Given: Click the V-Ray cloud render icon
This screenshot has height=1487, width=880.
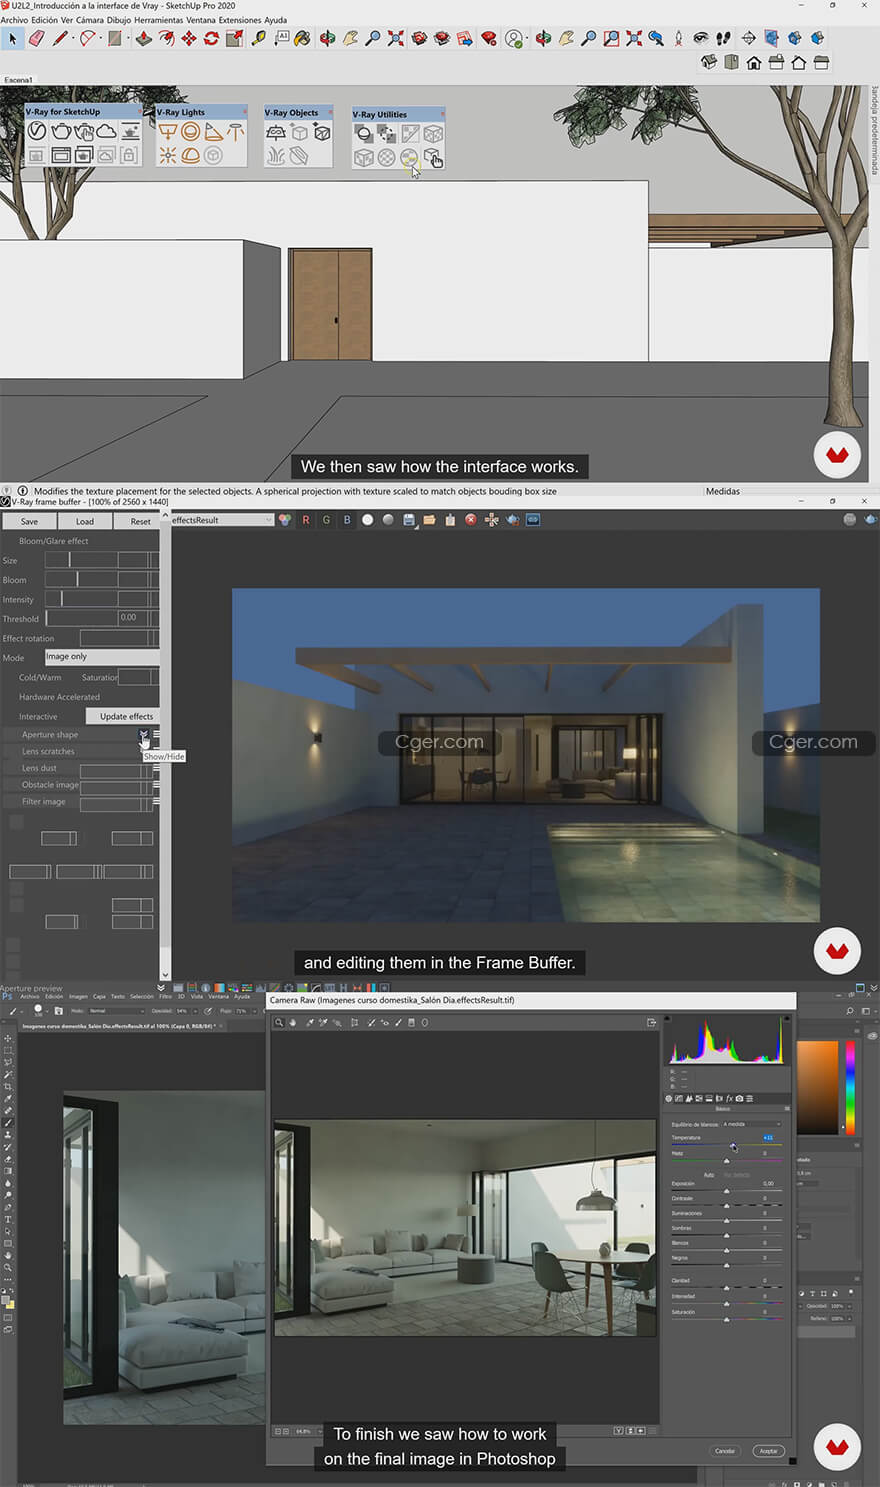Looking at the screenshot, I should (106, 132).
